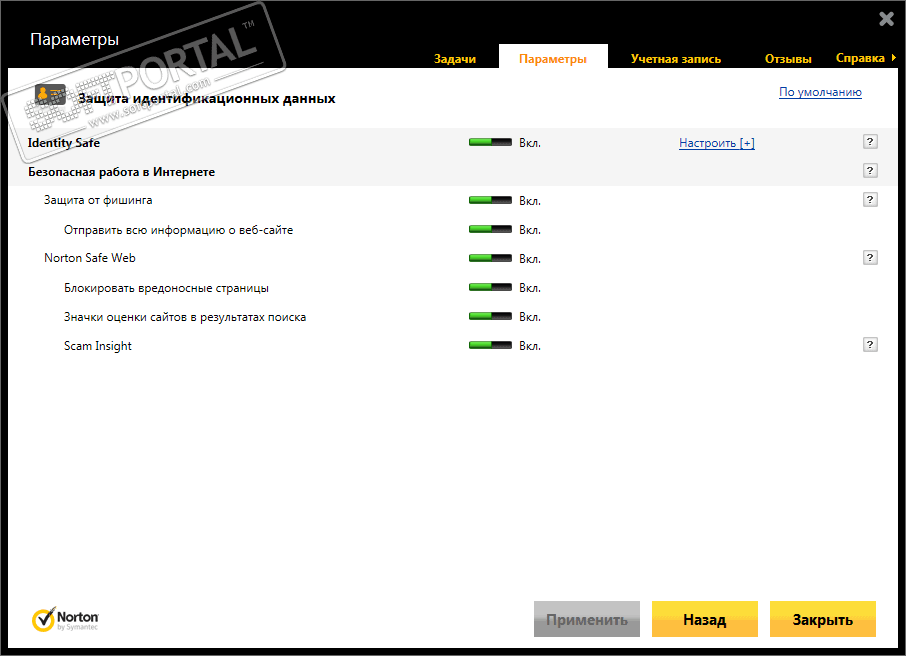Click the Защита от фишинга label
906x656 pixels.
coord(98,200)
